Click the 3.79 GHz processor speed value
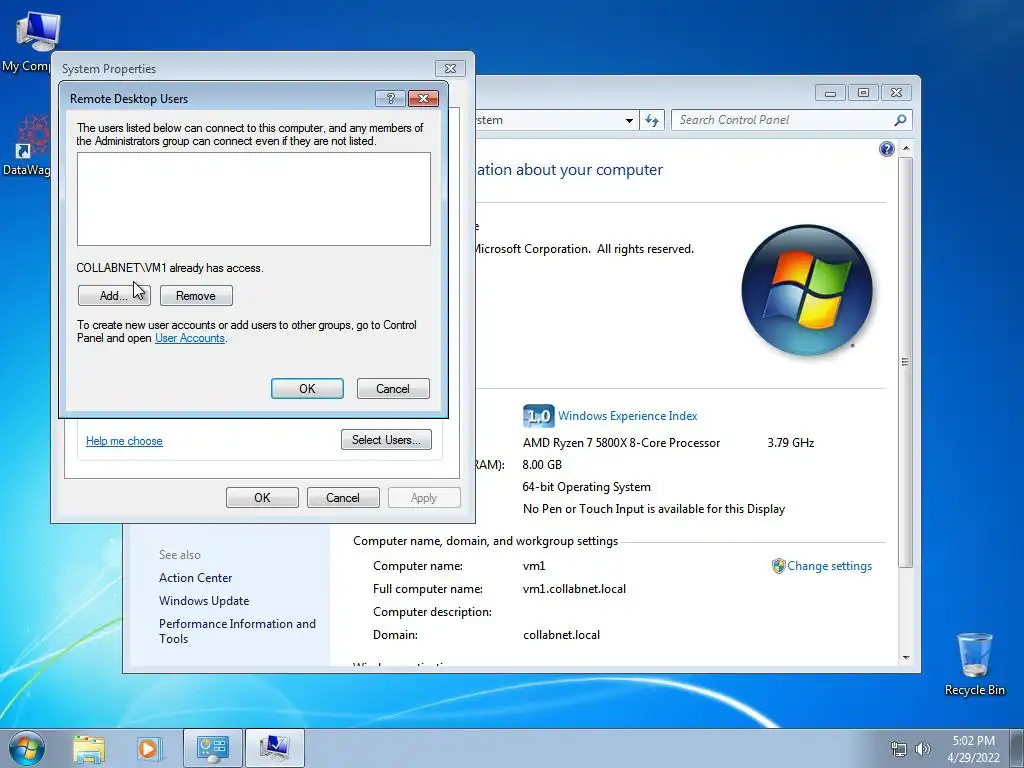The image size is (1024, 768). [x=790, y=443]
